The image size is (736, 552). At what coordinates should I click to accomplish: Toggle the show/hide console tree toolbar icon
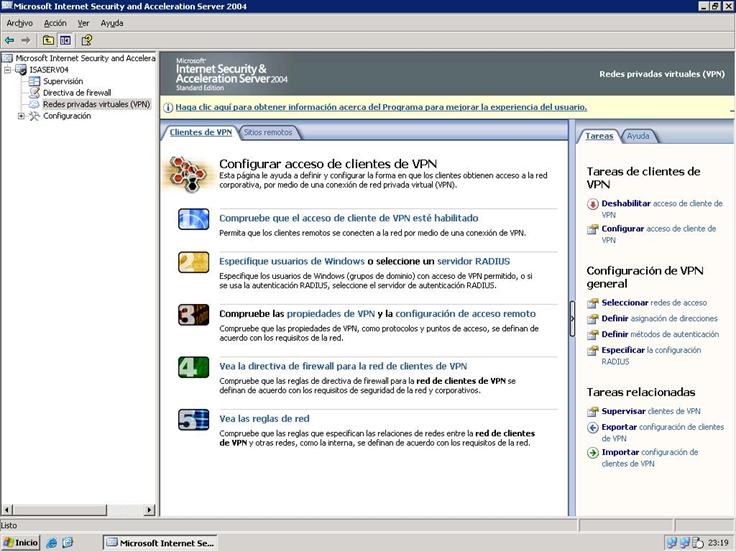click(x=65, y=40)
